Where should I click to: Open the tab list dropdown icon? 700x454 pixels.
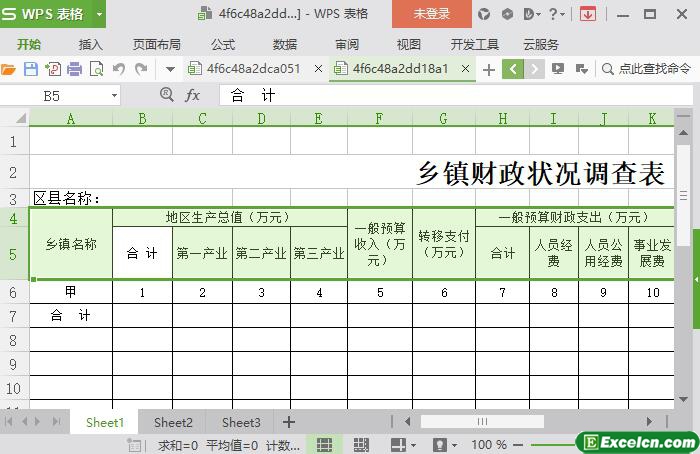click(581, 69)
